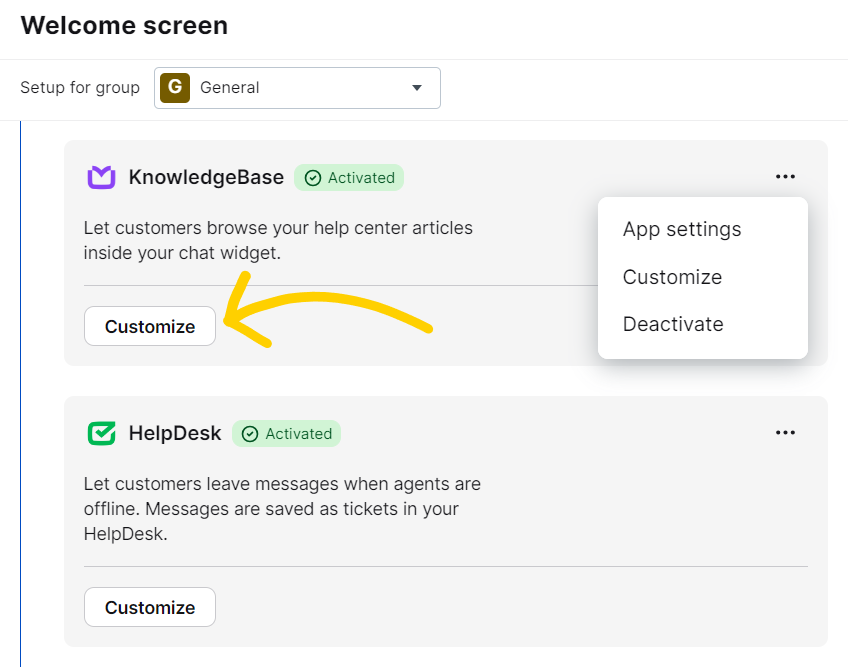Click the green HelpDesk checkmark icon
This screenshot has width=848, height=667.
102,433
